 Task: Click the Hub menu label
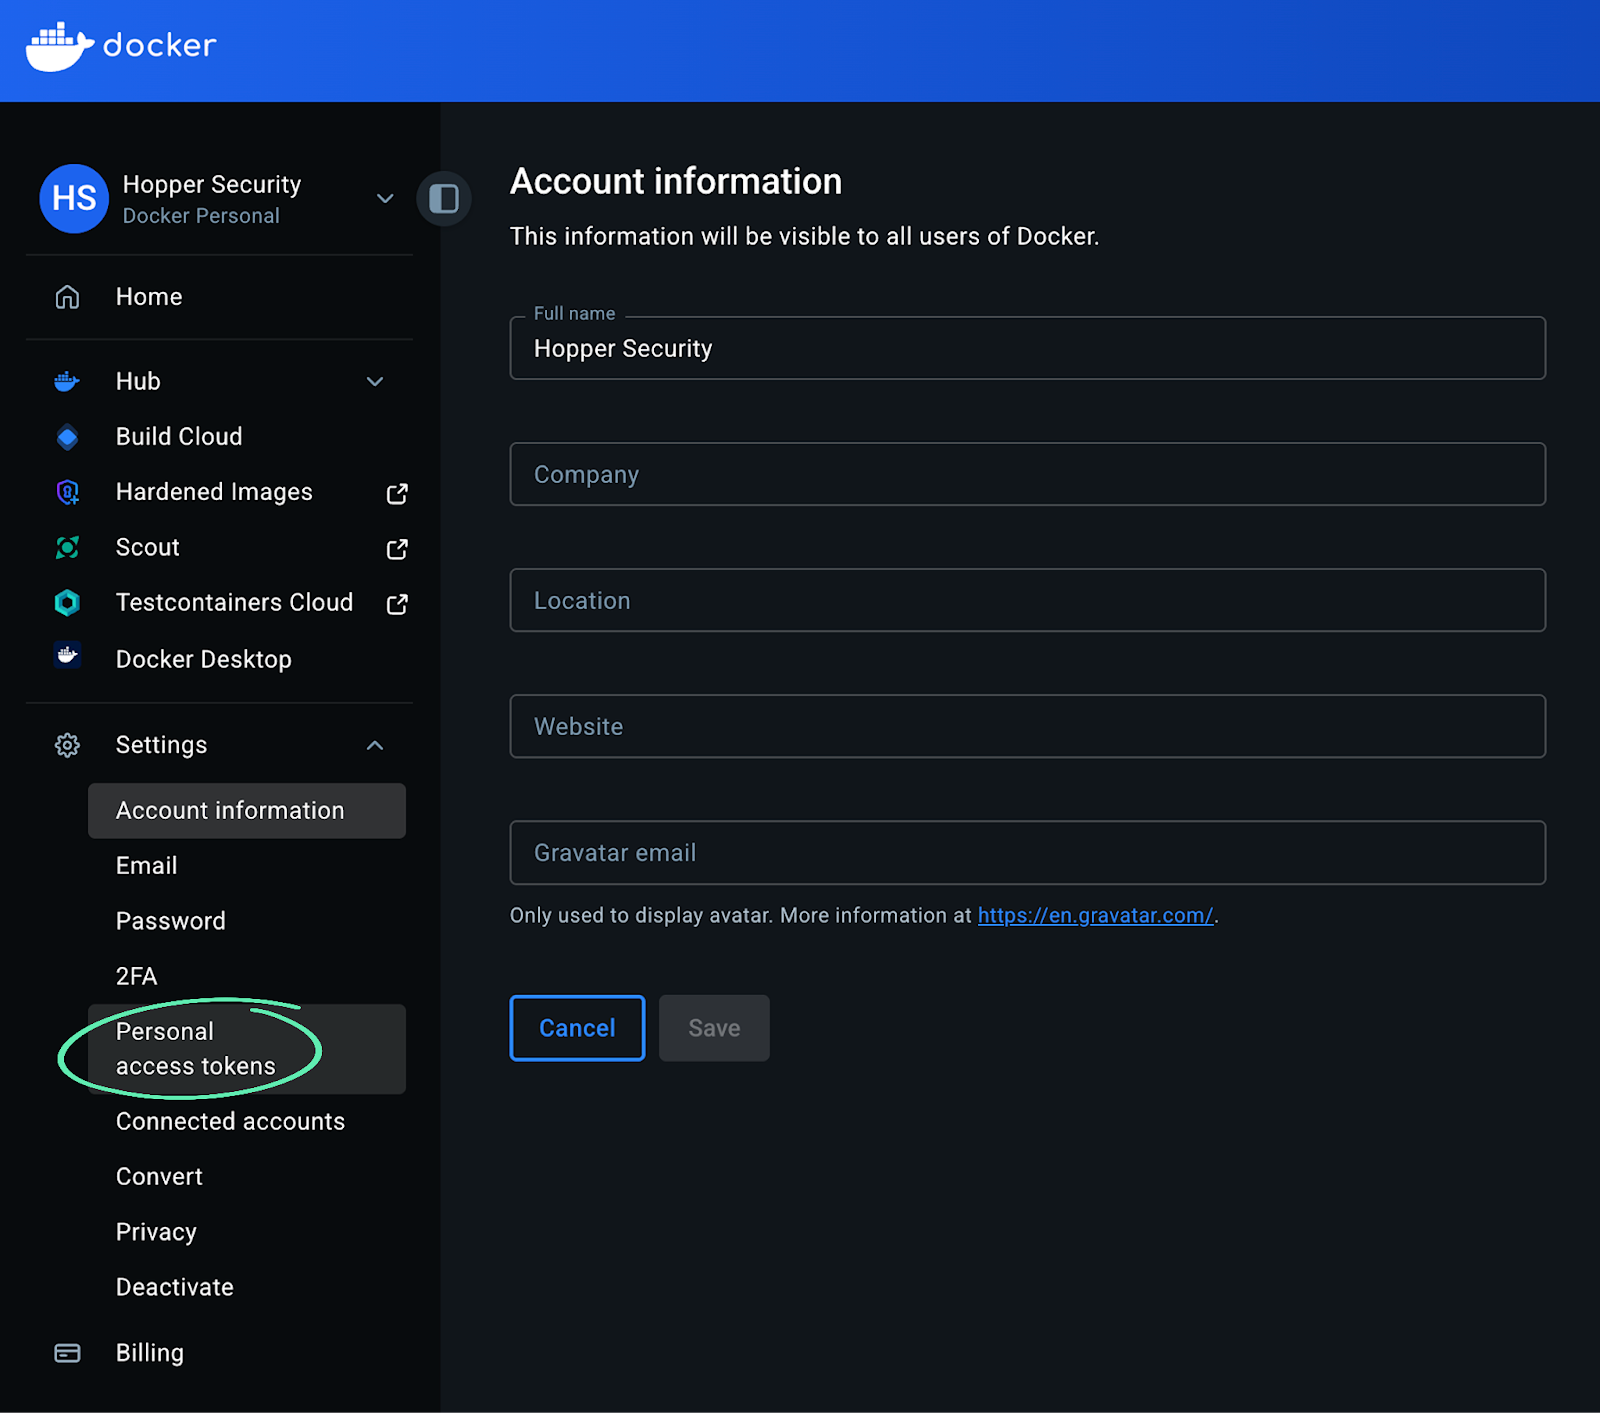(x=138, y=381)
